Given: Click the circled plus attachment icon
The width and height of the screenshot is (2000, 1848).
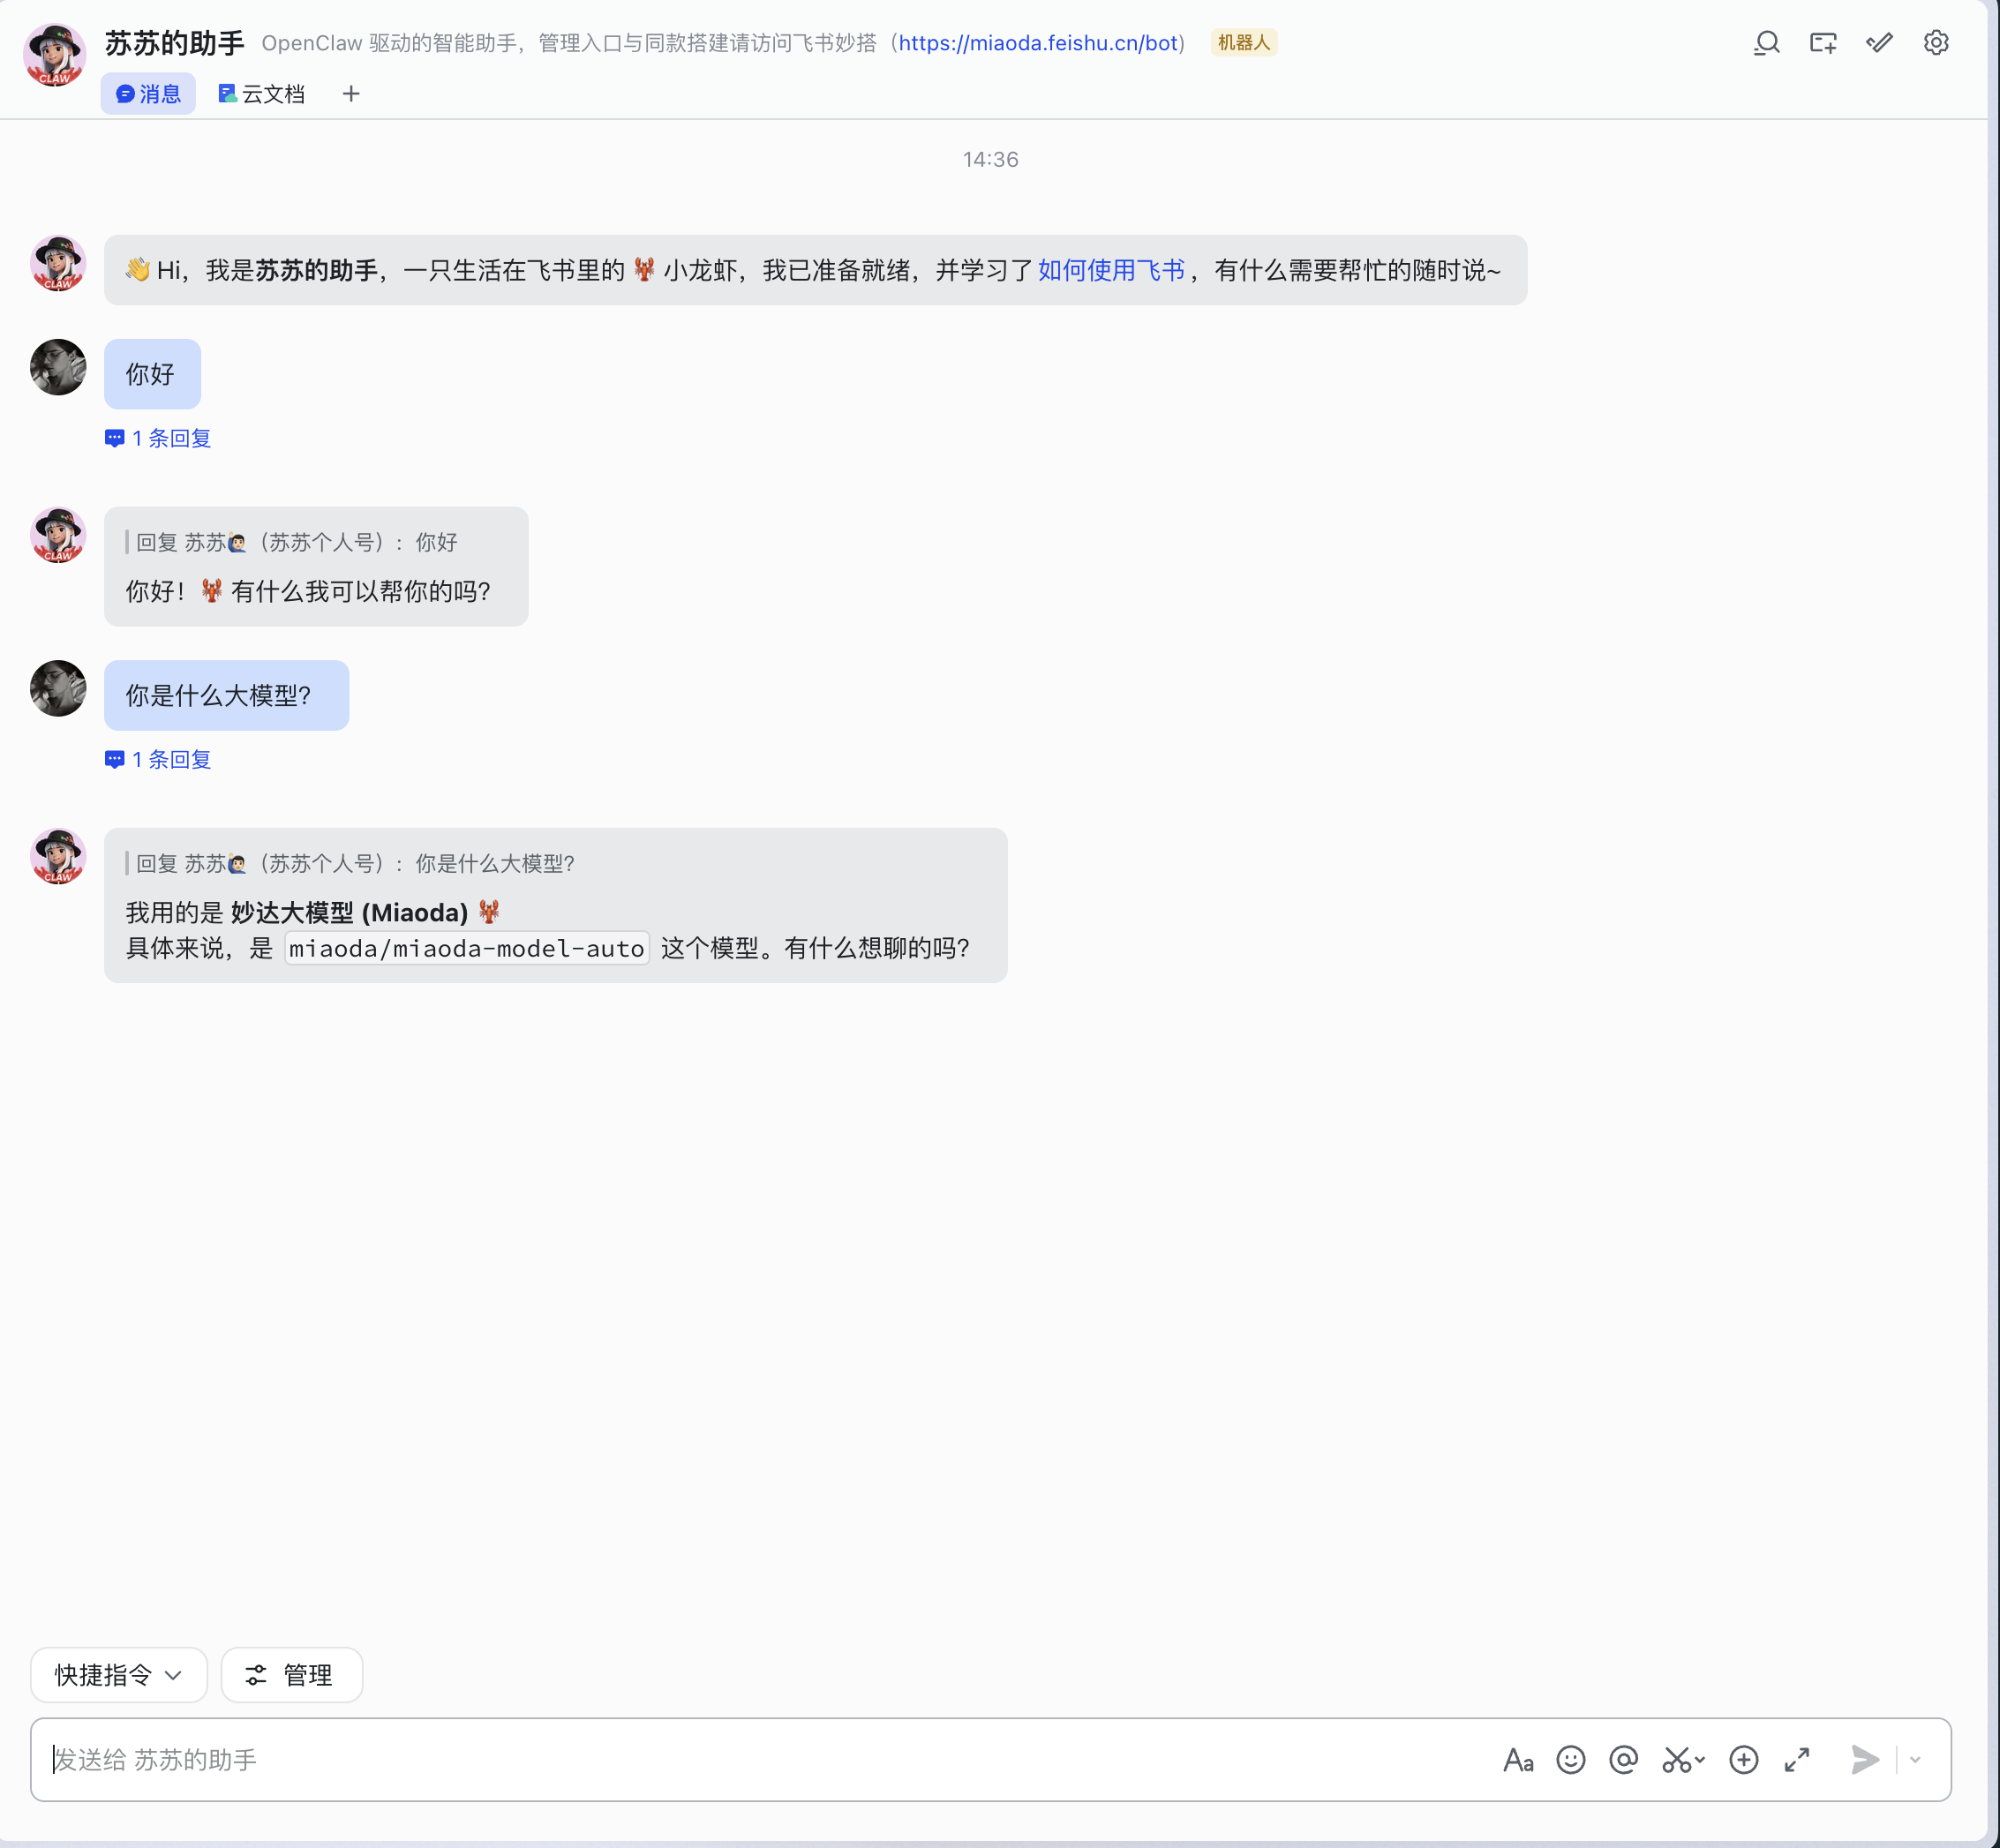Looking at the screenshot, I should pos(1744,1760).
